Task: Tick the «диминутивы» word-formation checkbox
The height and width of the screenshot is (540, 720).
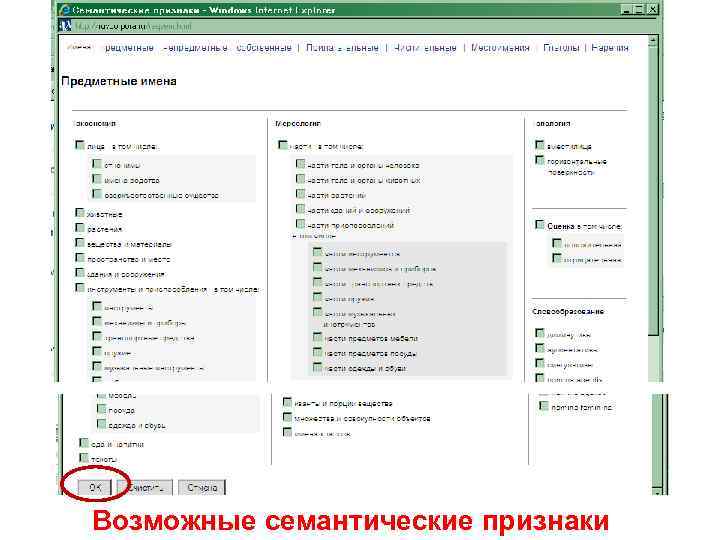Action: [x=540, y=333]
